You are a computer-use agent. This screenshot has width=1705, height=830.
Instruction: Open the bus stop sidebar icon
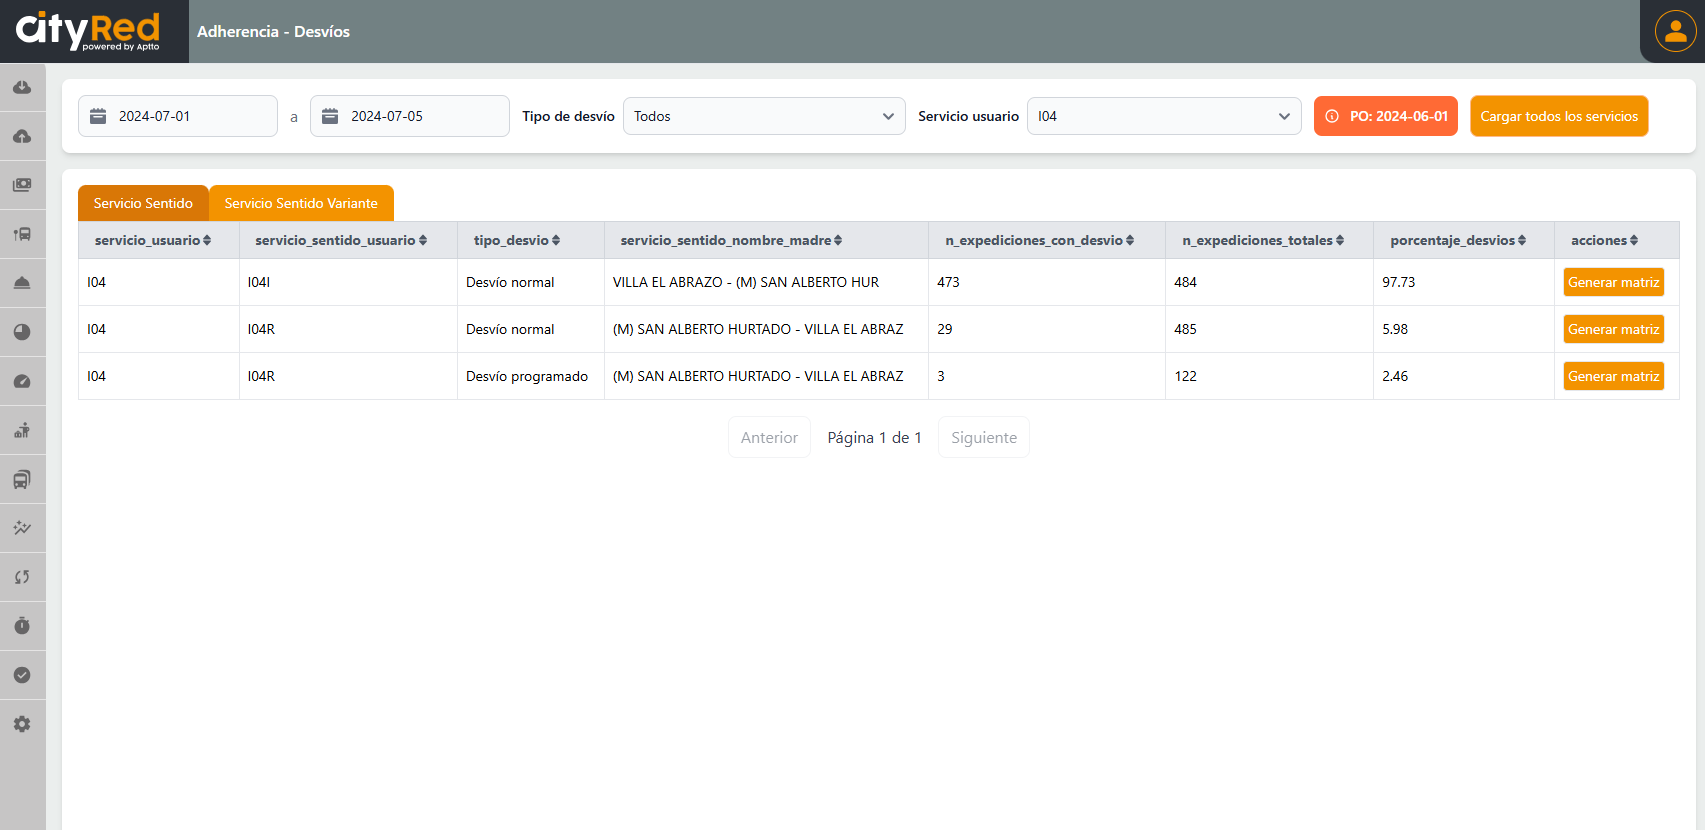click(x=22, y=234)
